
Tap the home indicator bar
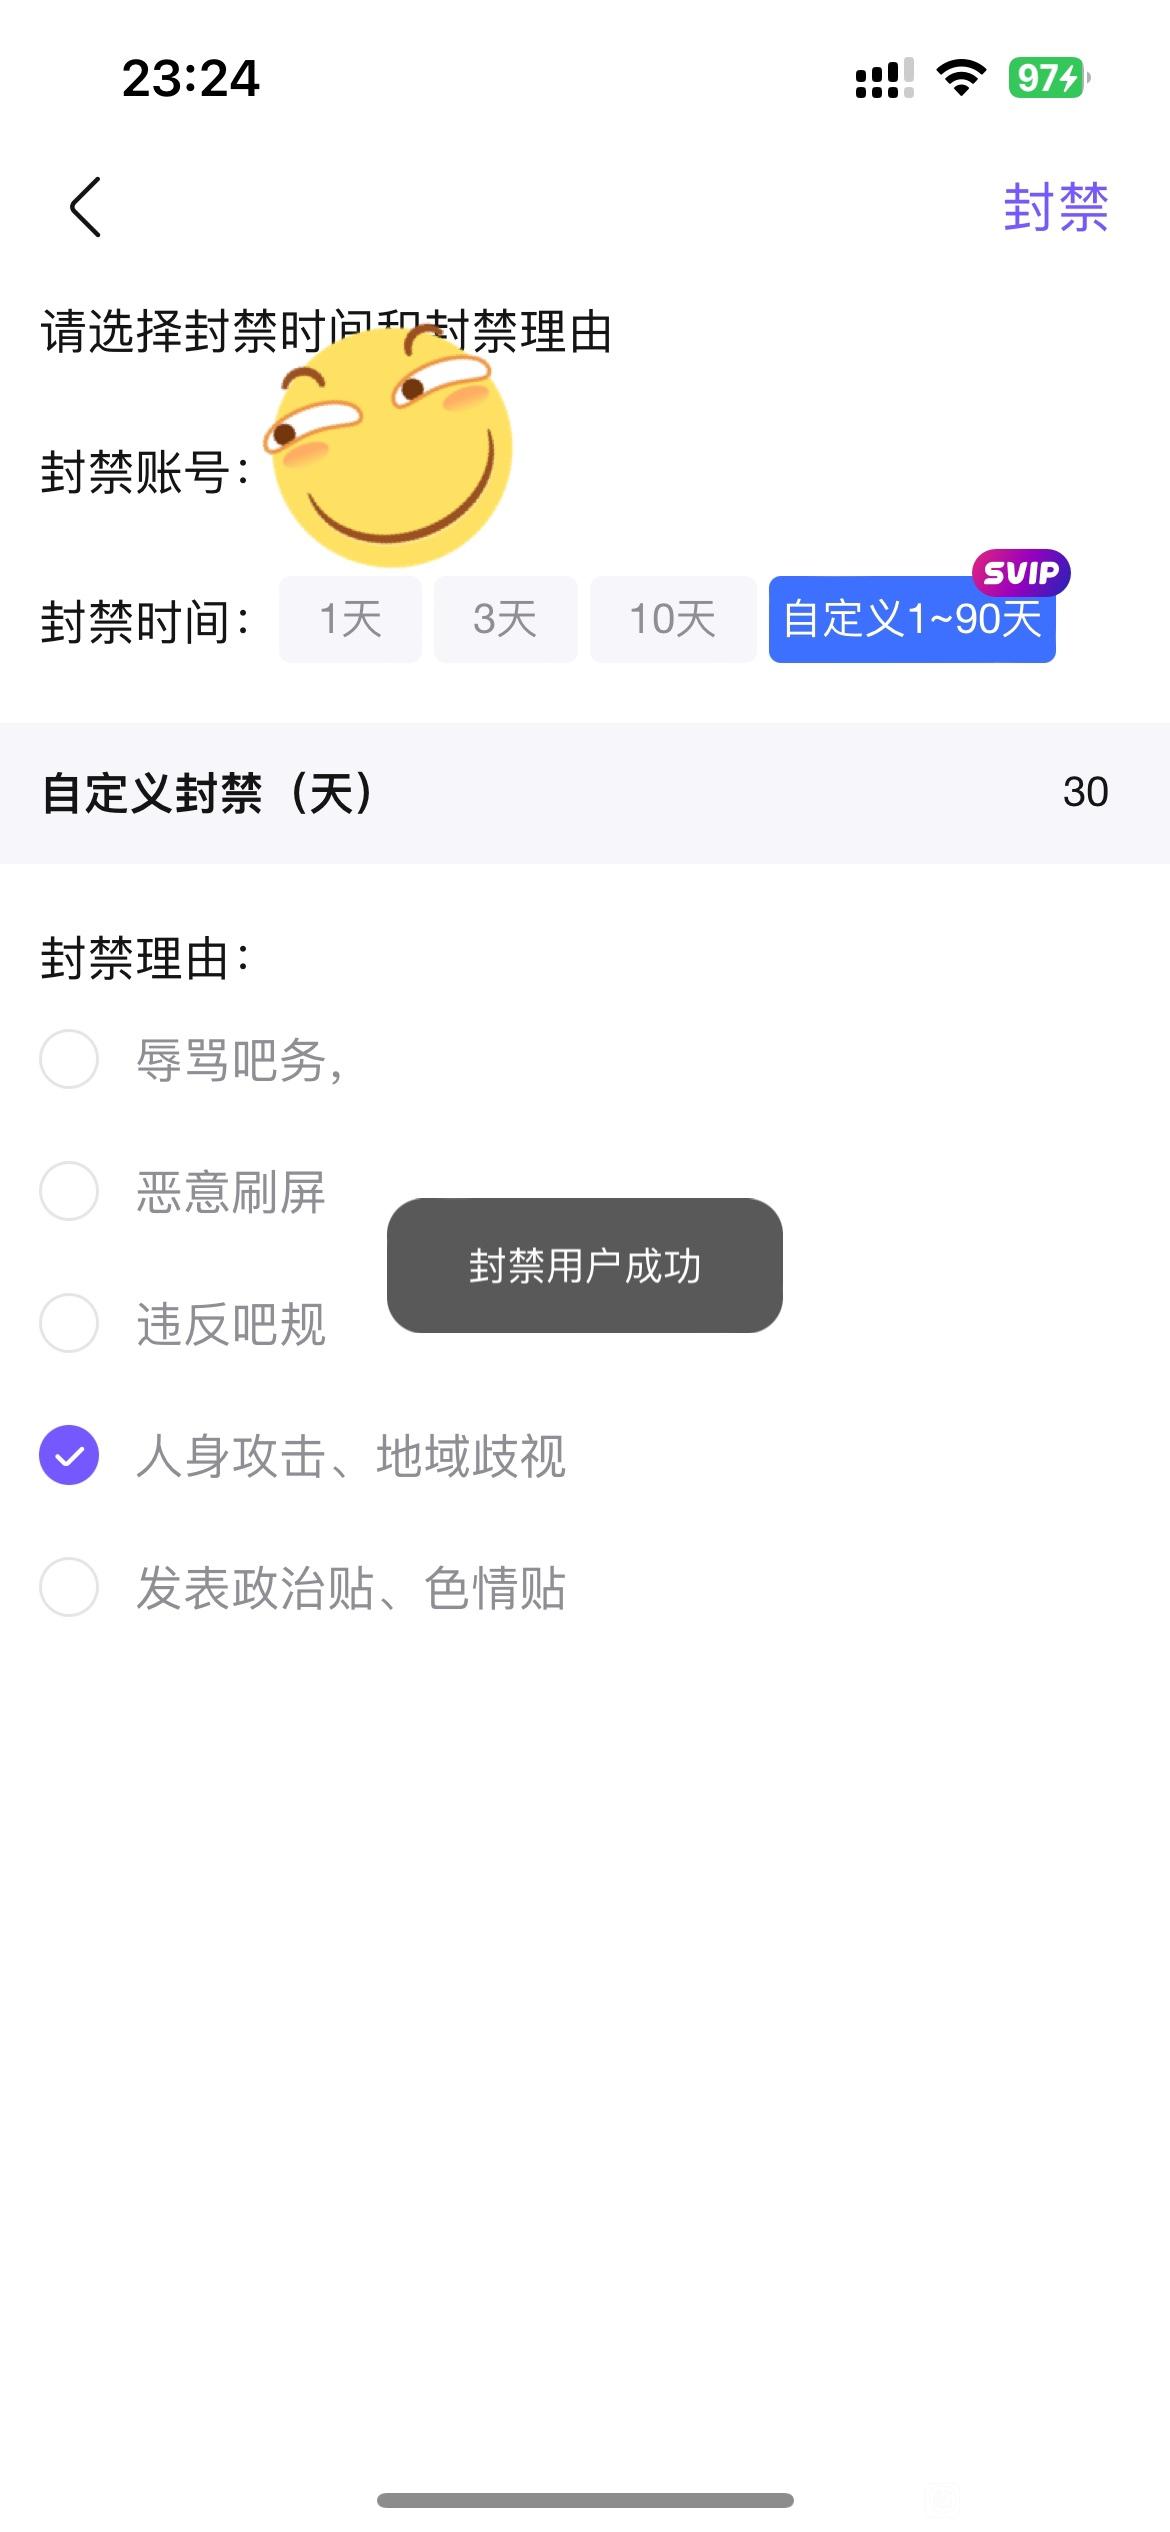point(585,2500)
